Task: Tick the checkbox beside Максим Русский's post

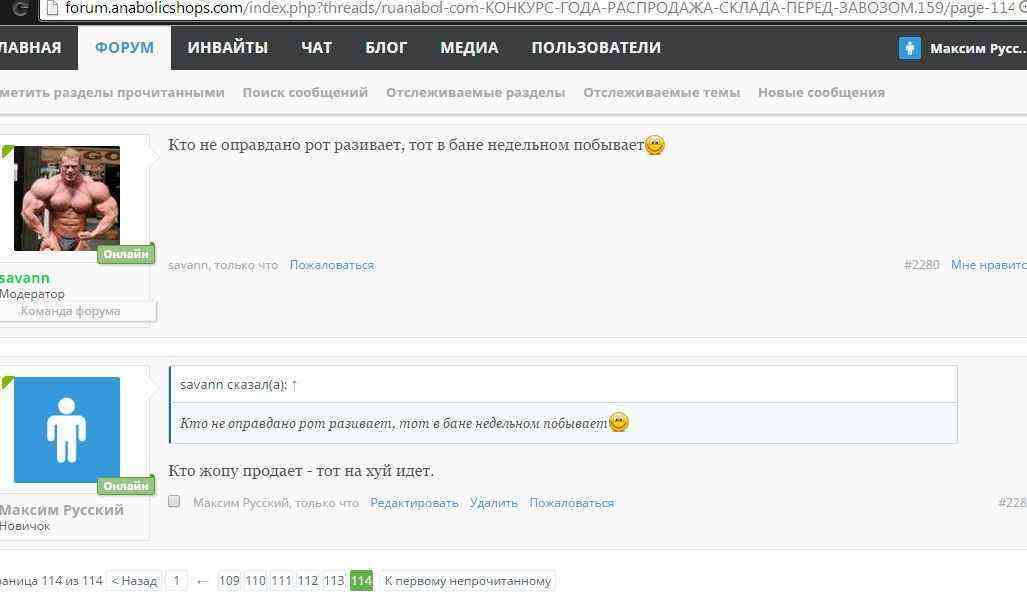Action: pos(175,502)
